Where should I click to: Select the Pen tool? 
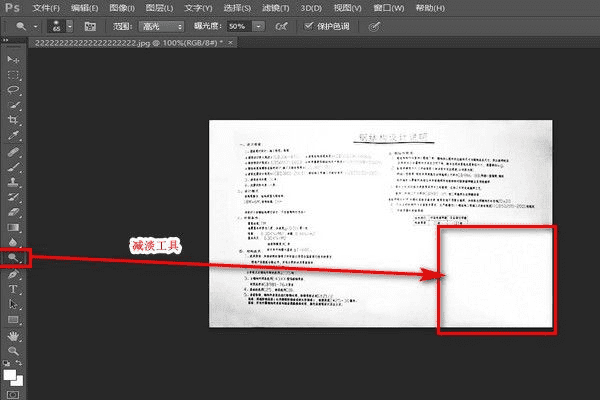pyautogui.click(x=13, y=274)
